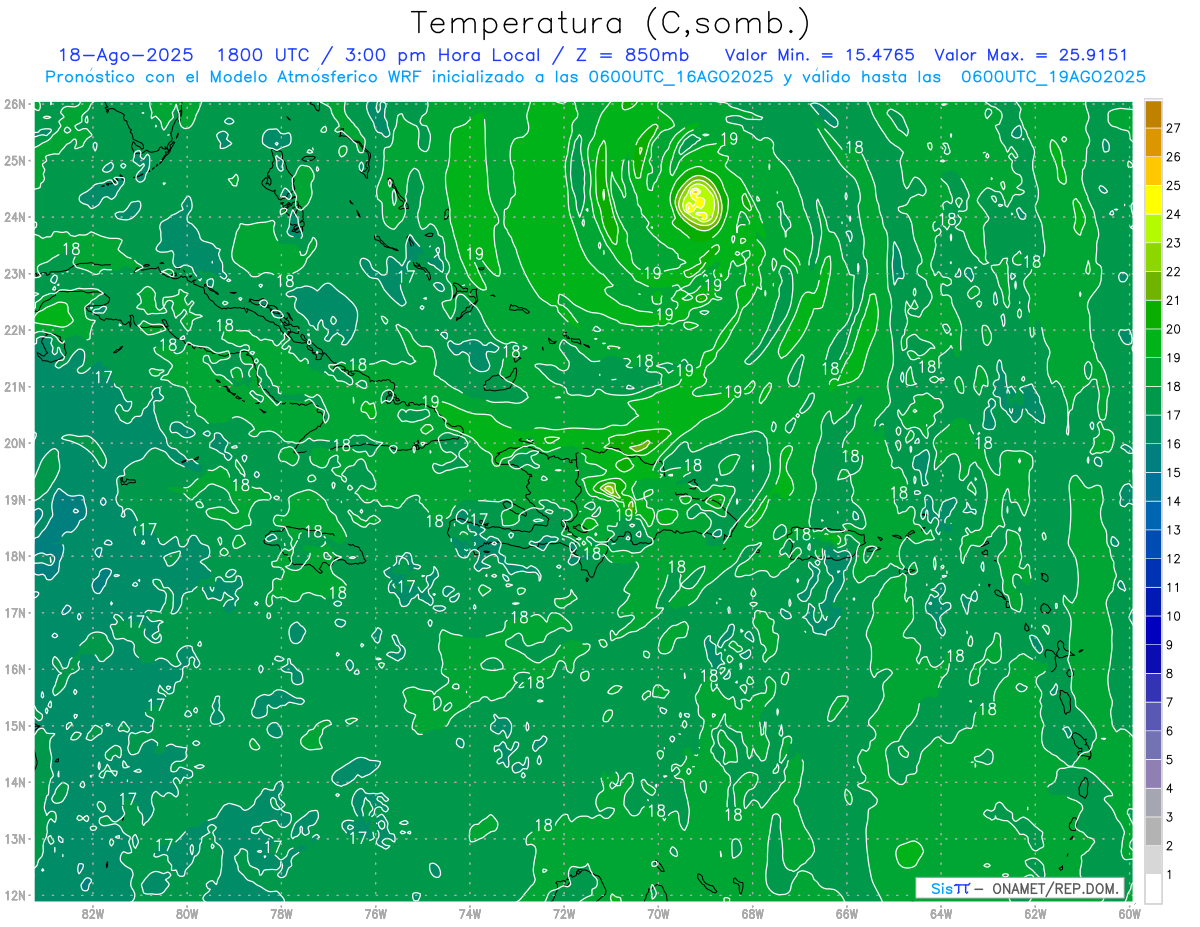This screenshot has width=1200, height=927.
Task: Click the latitude axis label "18N"
Action: (x=15, y=556)
